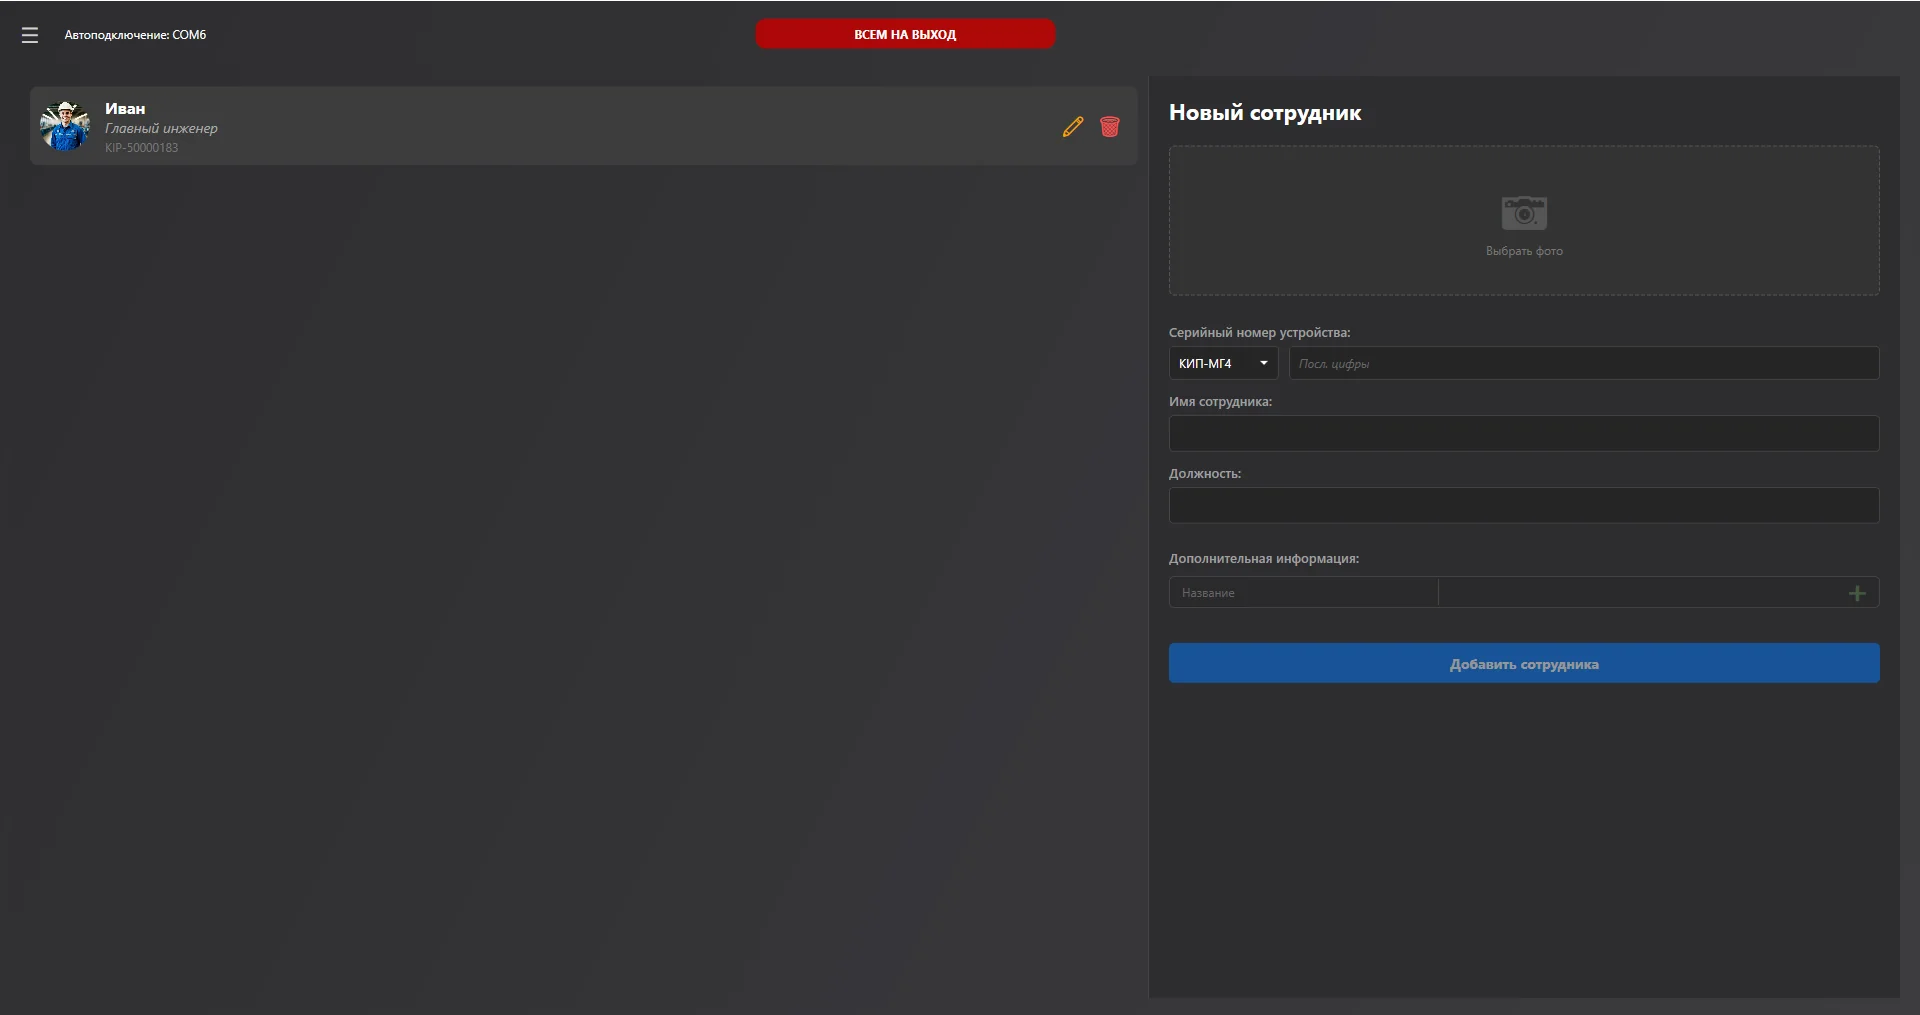Click the Добавить сотрудника button
Image resolution: width=1920 pixels, height=1015 pixels.
1523,664
